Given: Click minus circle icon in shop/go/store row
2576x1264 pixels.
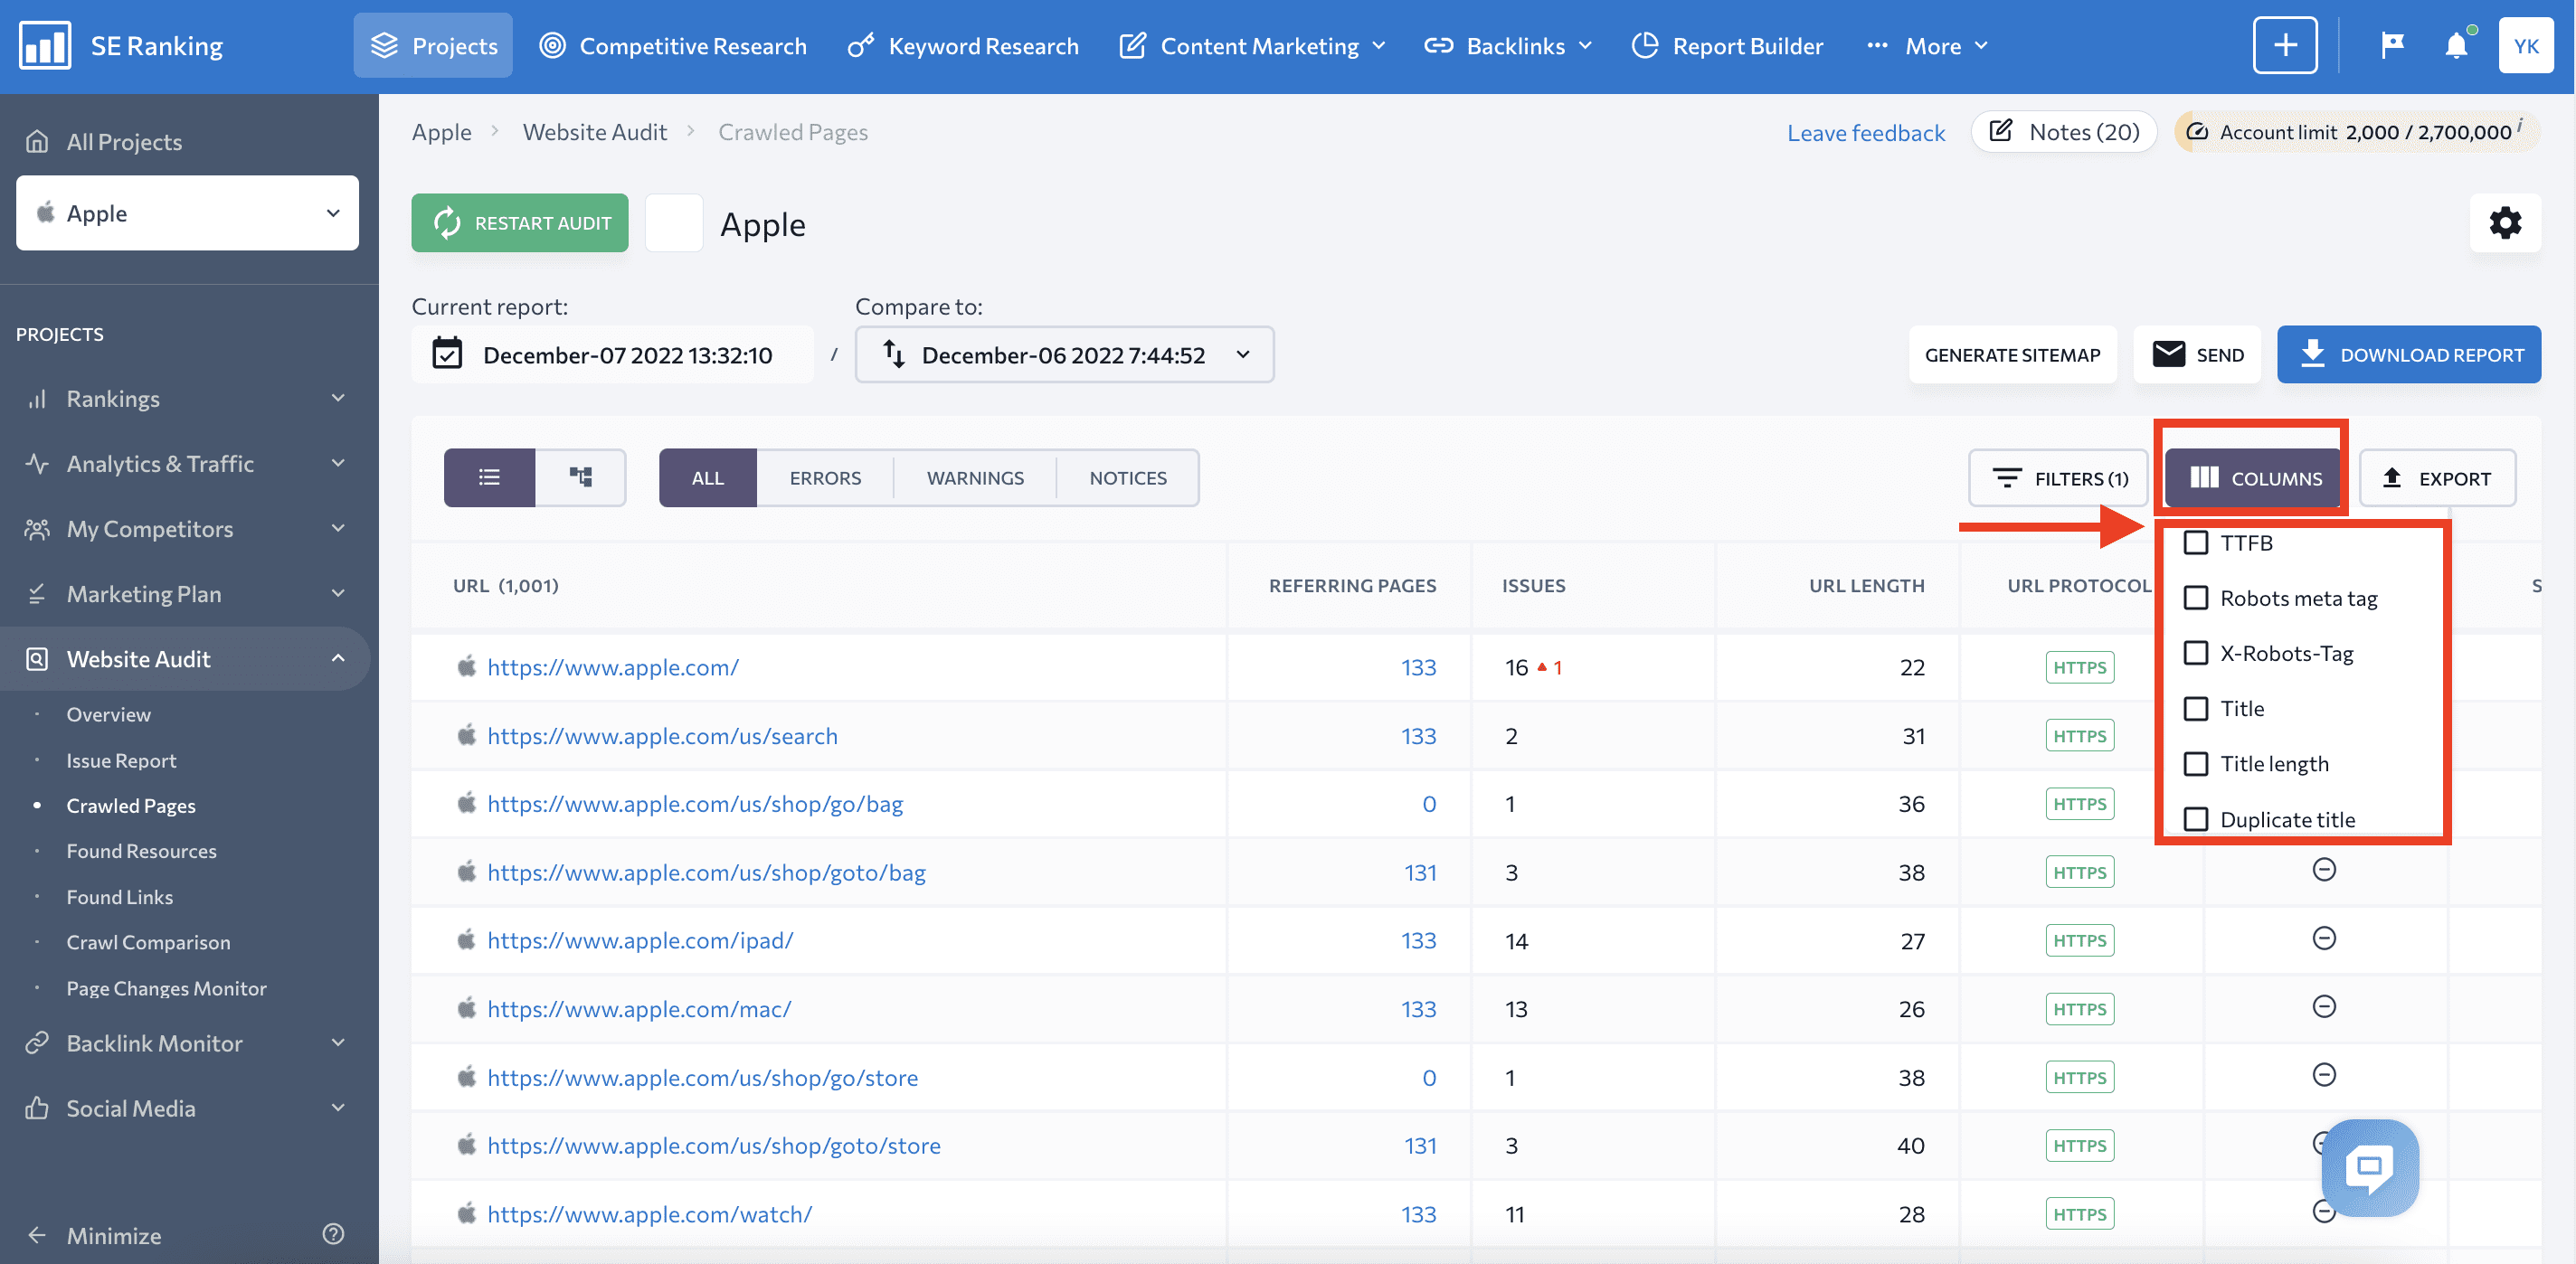Looking at the screenshot, I should (2324, 1075).
